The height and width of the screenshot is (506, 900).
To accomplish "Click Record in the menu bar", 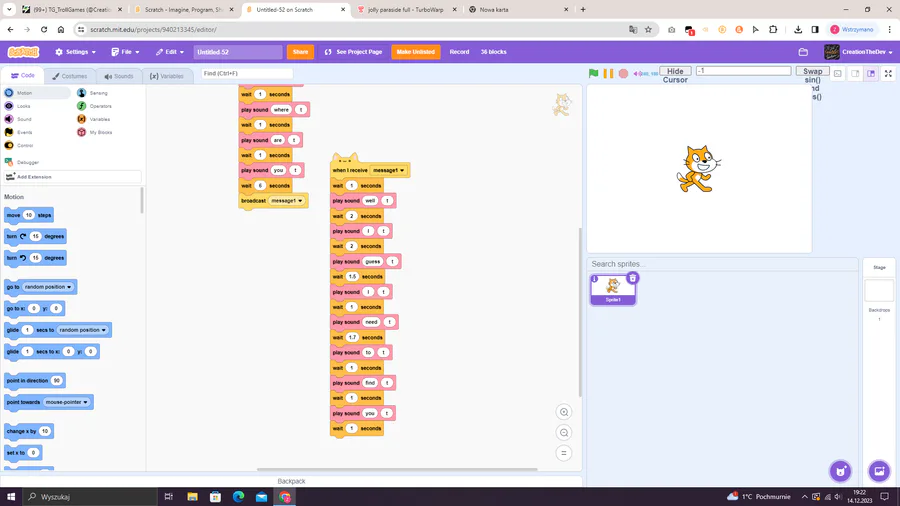I will pyautogui.click(x=459, y=52).
